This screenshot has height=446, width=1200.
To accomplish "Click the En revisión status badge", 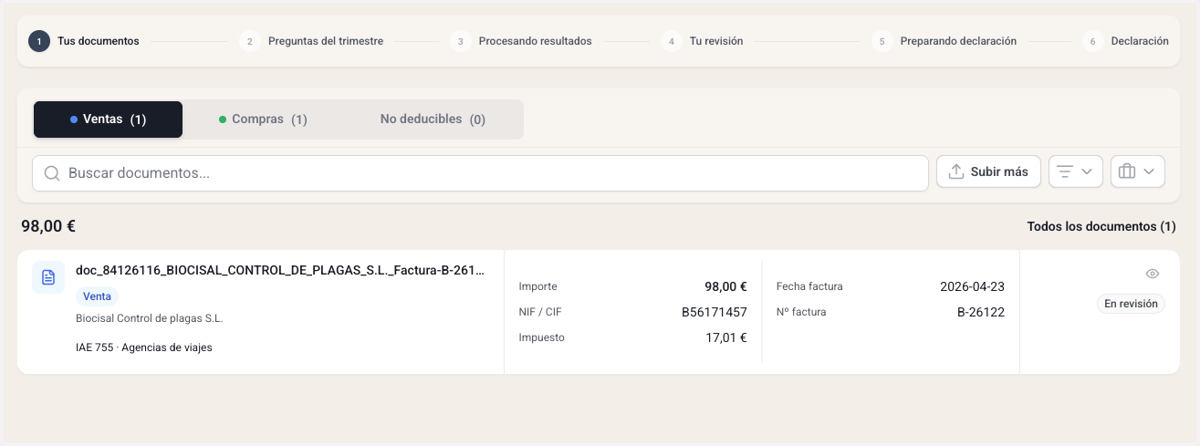I will 1131,303.
